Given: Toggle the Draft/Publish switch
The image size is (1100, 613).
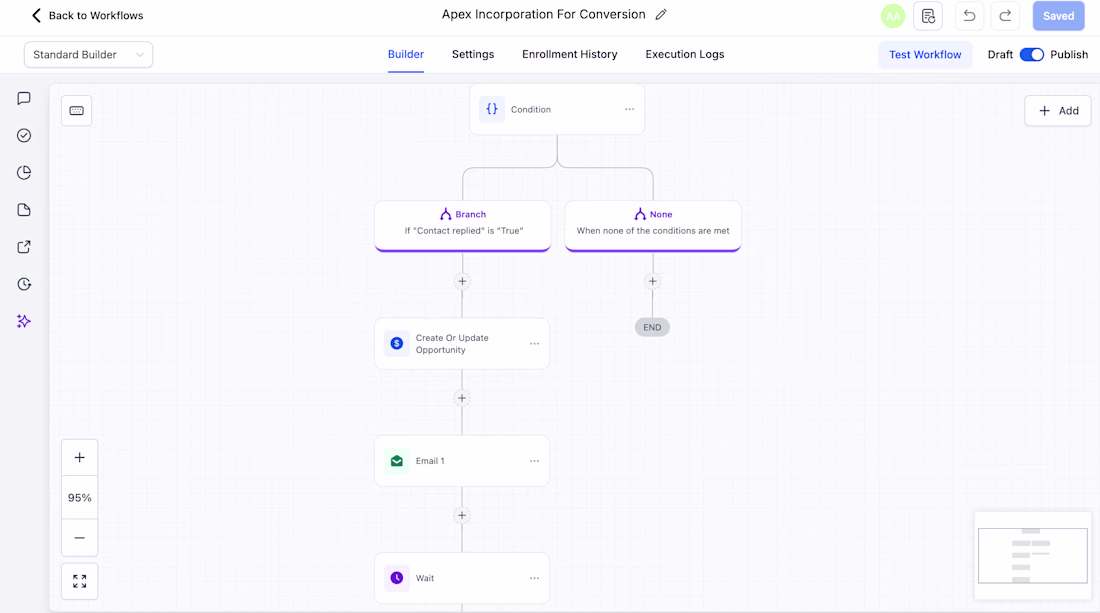Looking at the screenshot, I should 1031,55.
